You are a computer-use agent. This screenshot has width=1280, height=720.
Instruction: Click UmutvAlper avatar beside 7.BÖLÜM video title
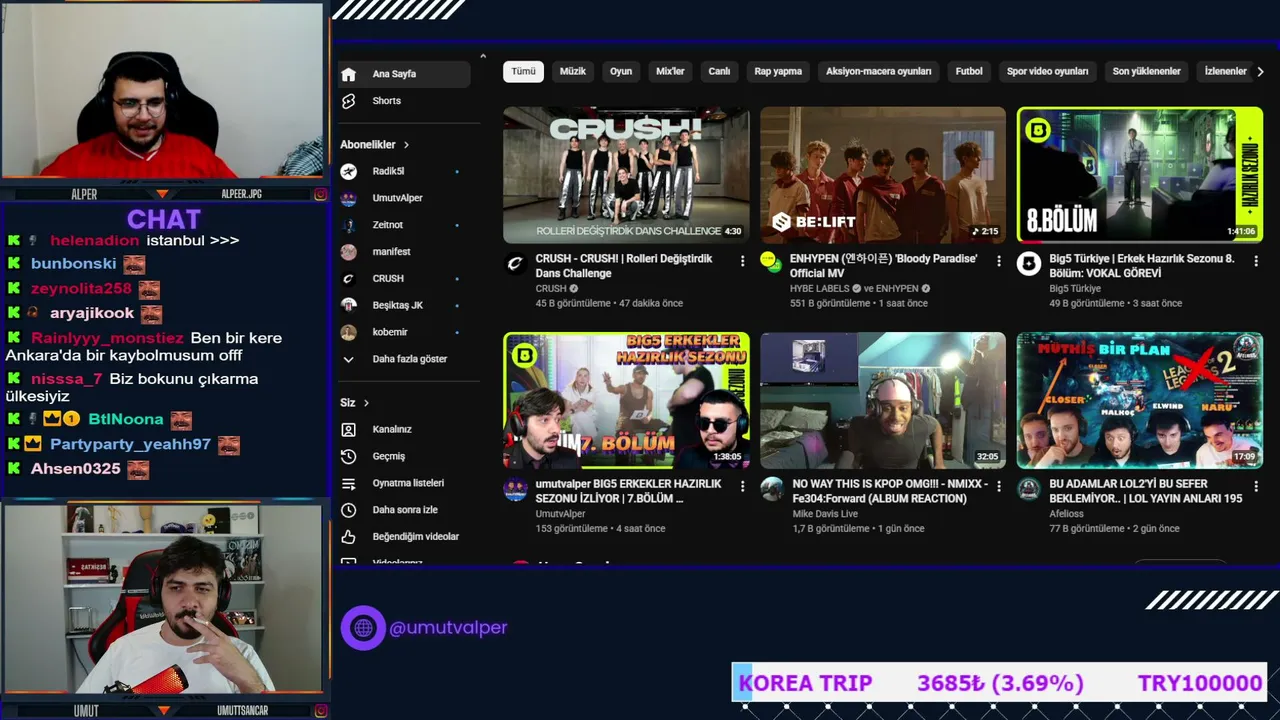tap(516, 489)
